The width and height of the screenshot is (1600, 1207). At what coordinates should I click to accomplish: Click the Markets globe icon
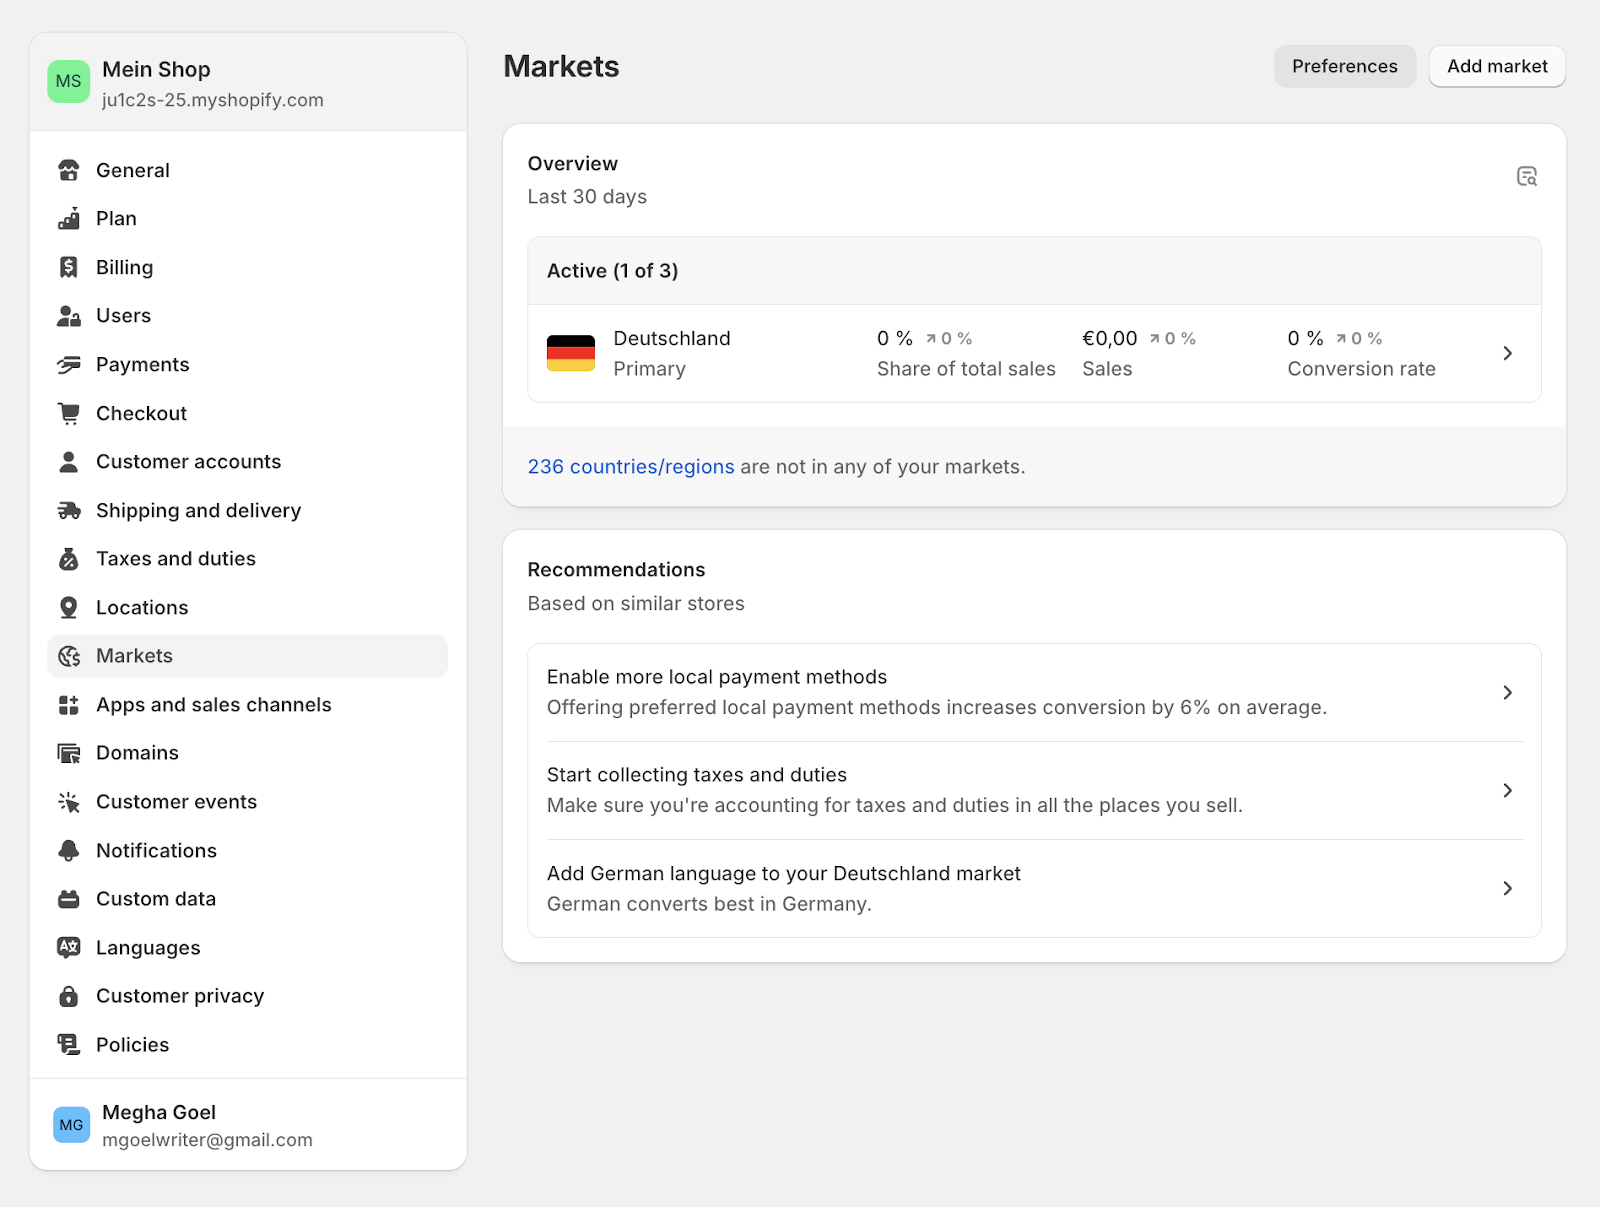(69, 656)
